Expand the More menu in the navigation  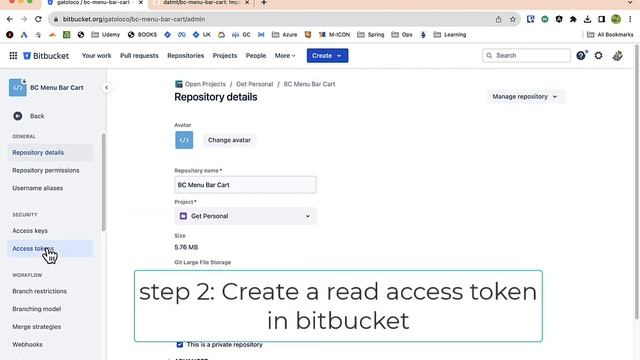point(285,56)
